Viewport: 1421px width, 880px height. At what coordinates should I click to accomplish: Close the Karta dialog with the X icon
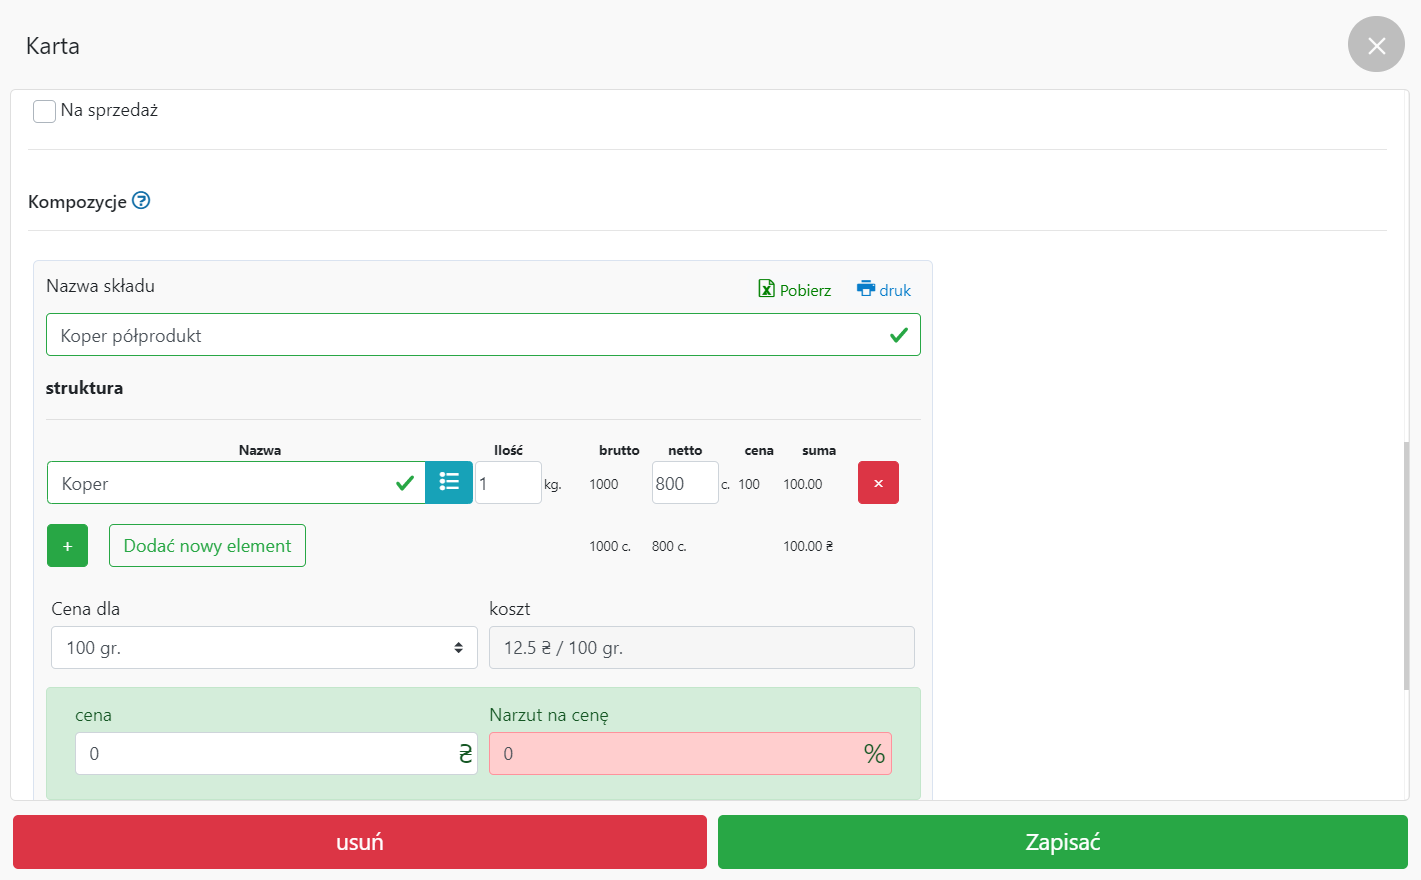(1376, 45)
